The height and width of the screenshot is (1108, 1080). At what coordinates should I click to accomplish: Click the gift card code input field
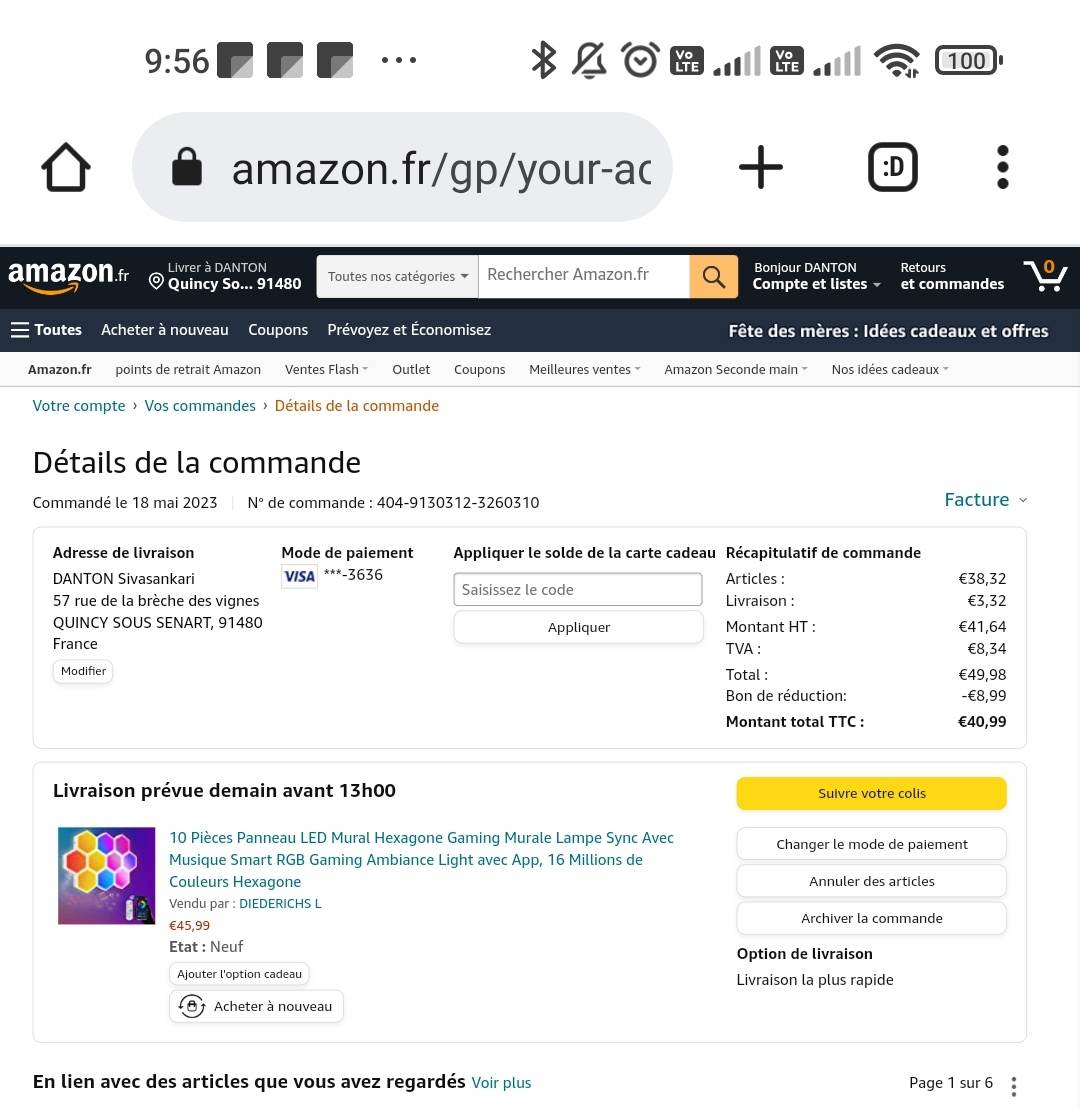pyautogui.click(x=577, y=589)
